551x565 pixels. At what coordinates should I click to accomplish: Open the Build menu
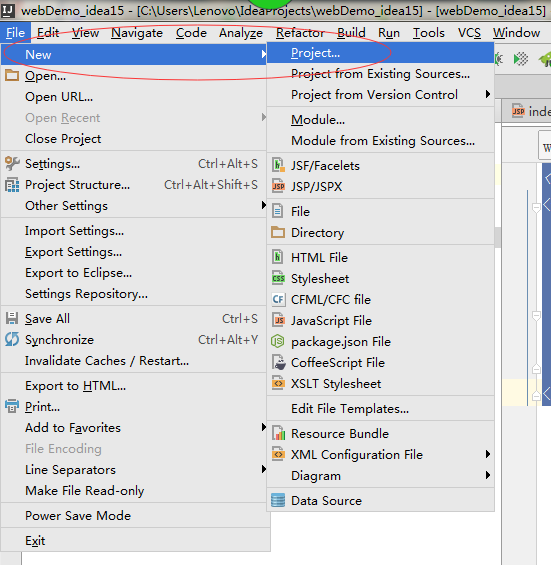pos(351,33)
